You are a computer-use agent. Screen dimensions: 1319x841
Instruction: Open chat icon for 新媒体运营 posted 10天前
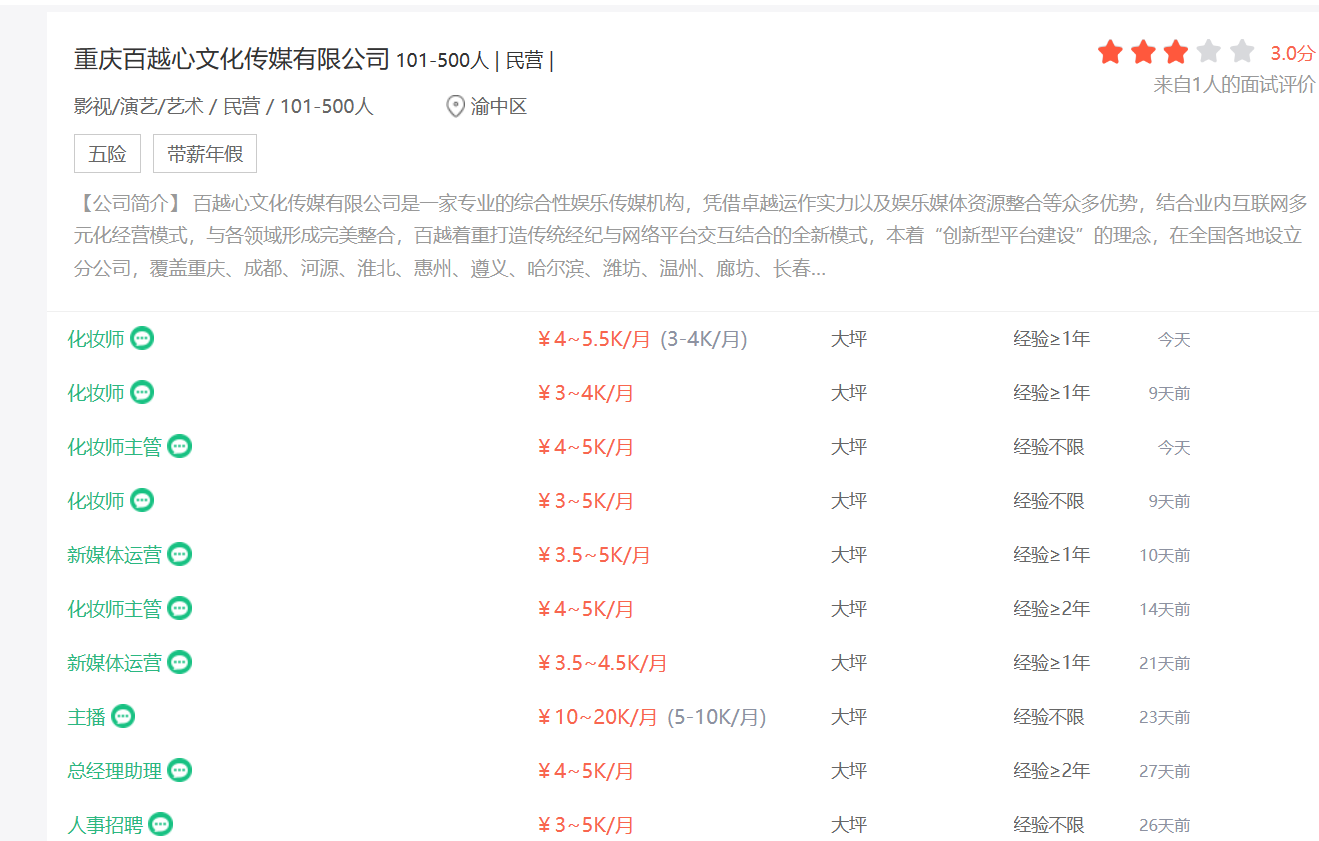[x=179, y=555]
